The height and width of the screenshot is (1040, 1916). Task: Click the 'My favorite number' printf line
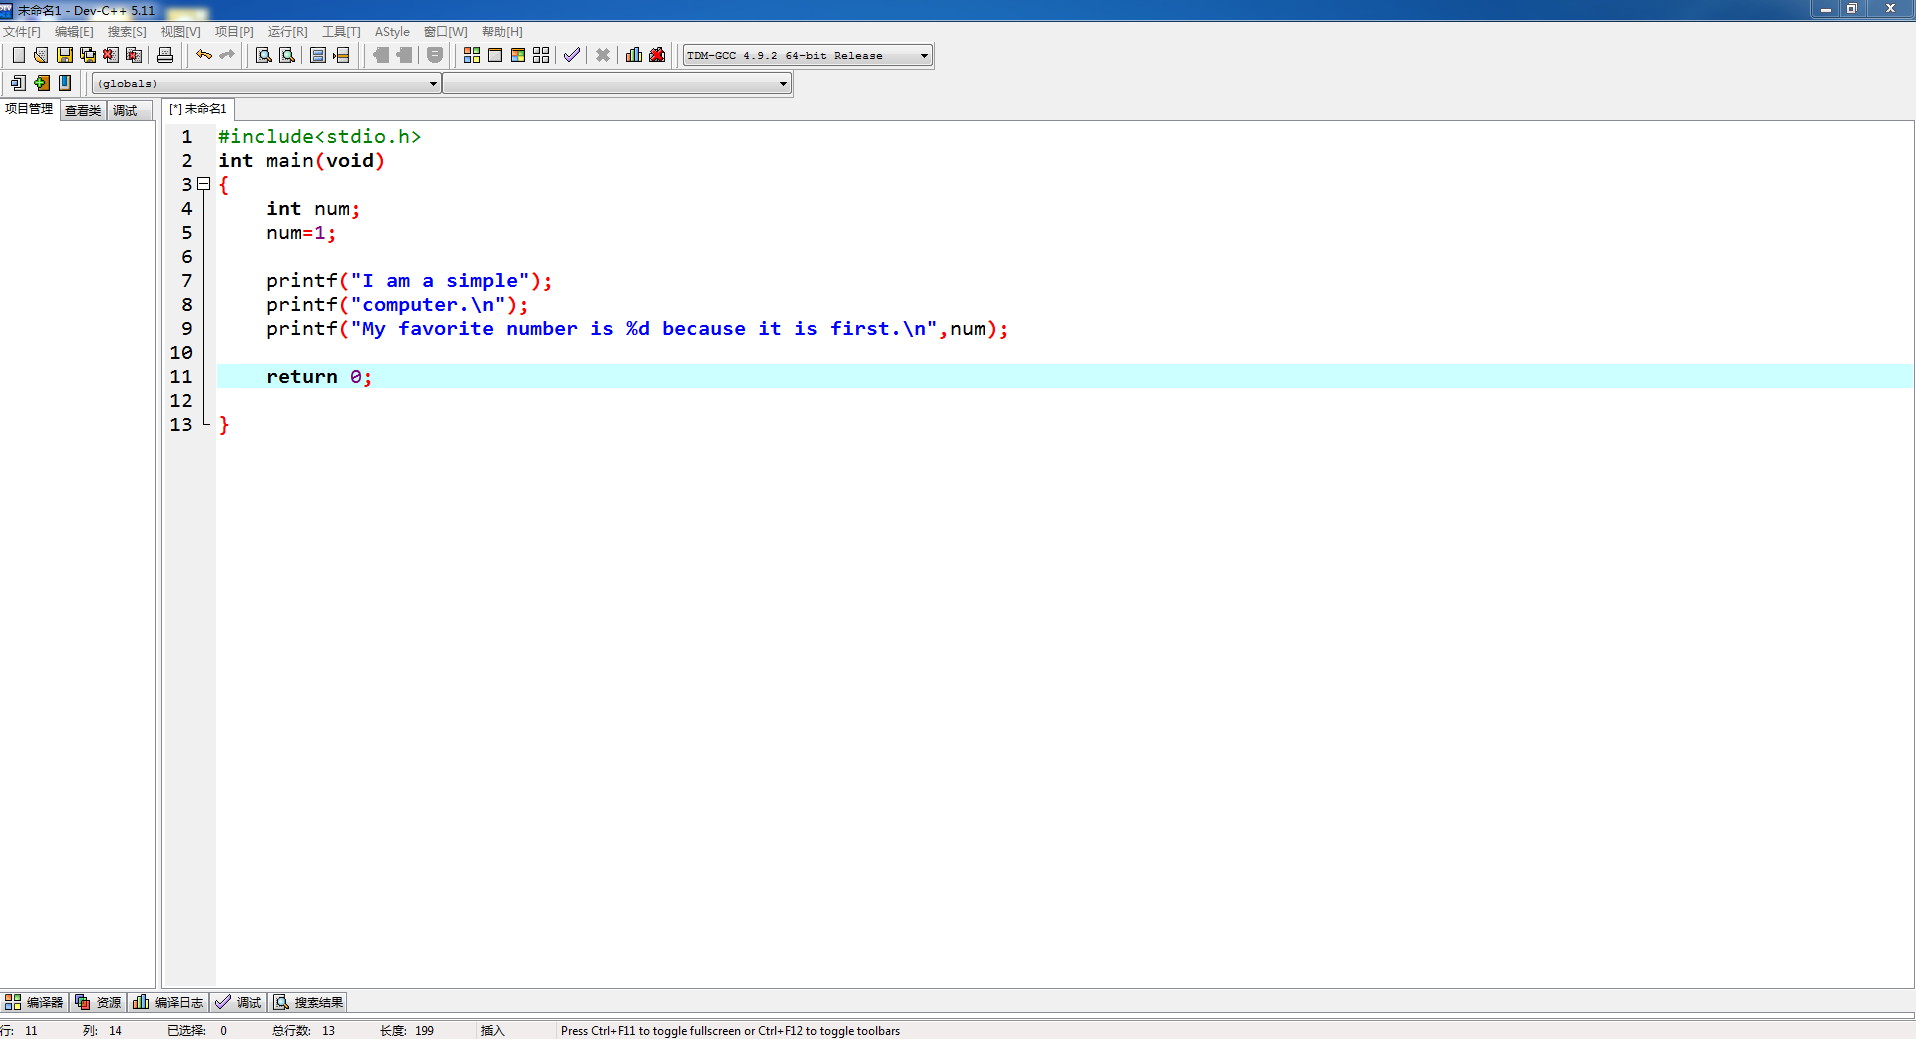click(637, 329)
